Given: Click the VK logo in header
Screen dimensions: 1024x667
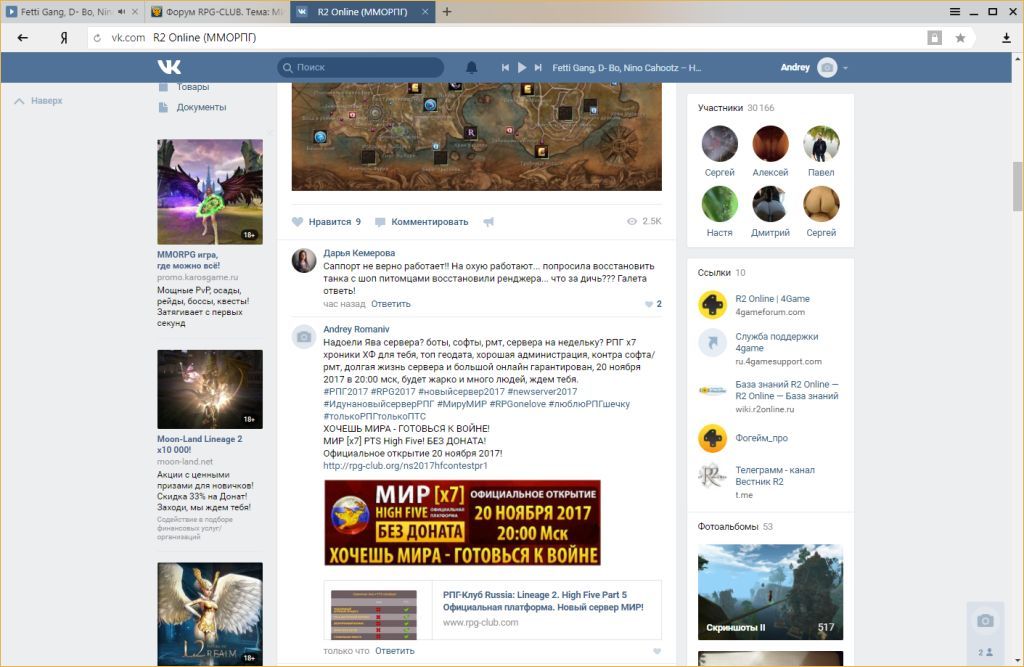Looking at the screenshot, I should [x=169, y=67].
